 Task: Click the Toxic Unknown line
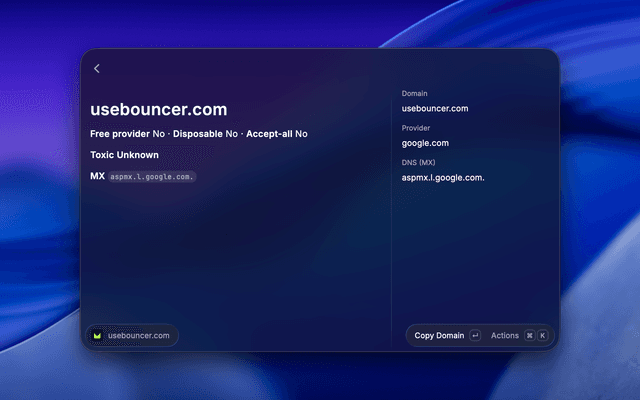coord(124,155)
